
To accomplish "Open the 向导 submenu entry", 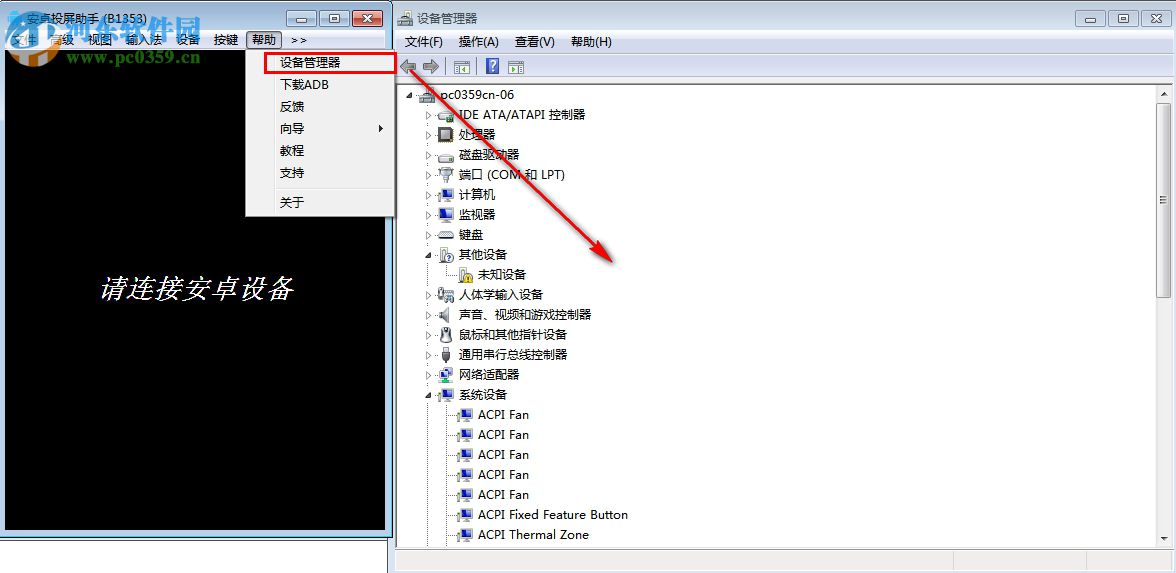I will (320, 129).
